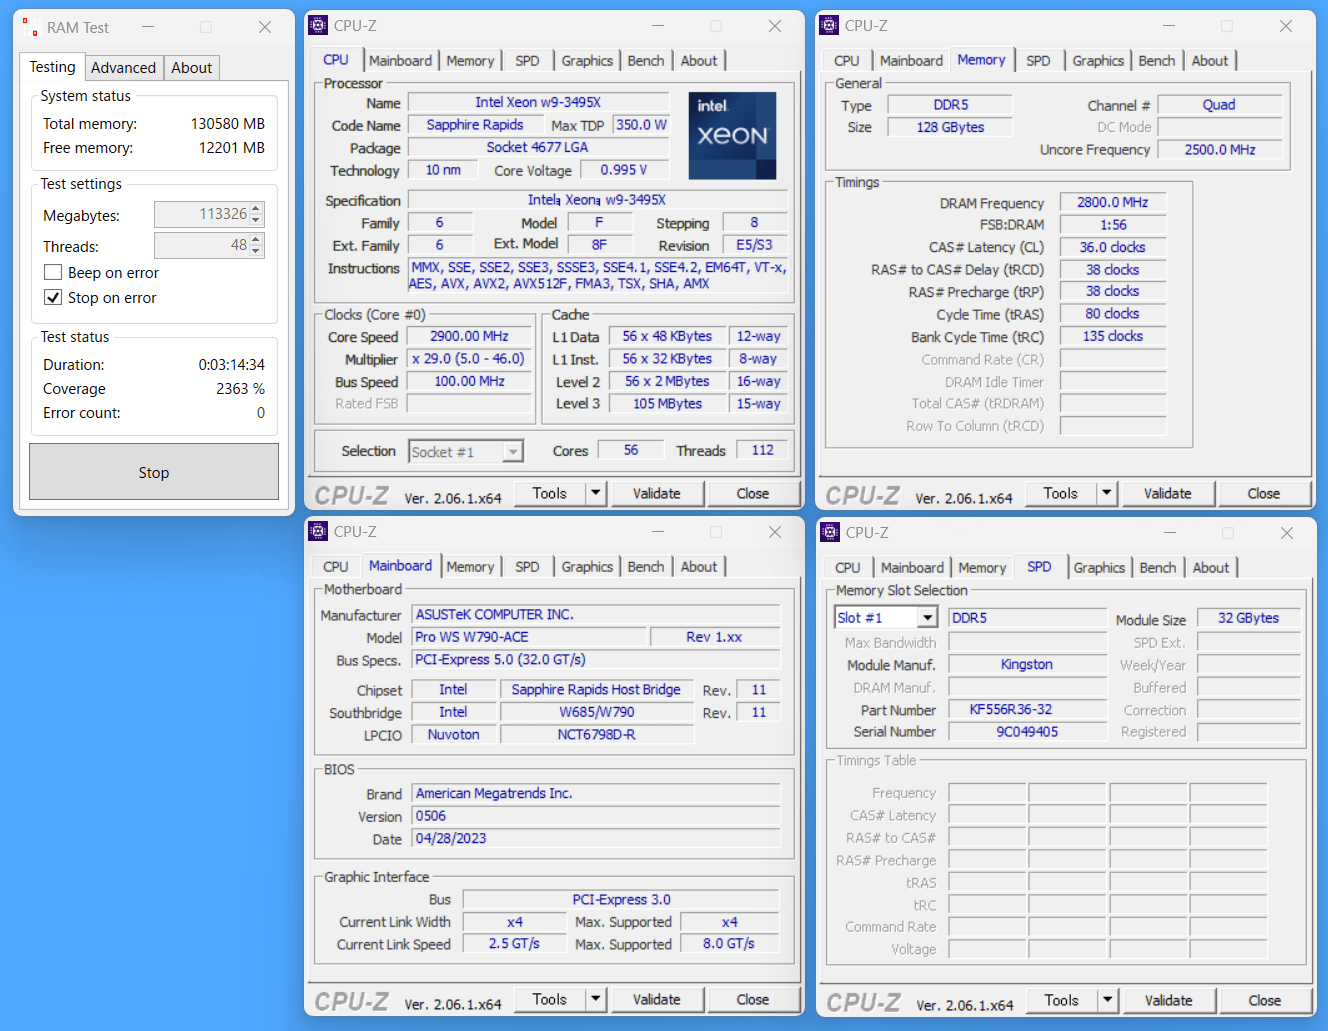This screenshot has width=1328, height=1031.
Task: Click the Stop button in RAM Test
Action: click(154, 472)
